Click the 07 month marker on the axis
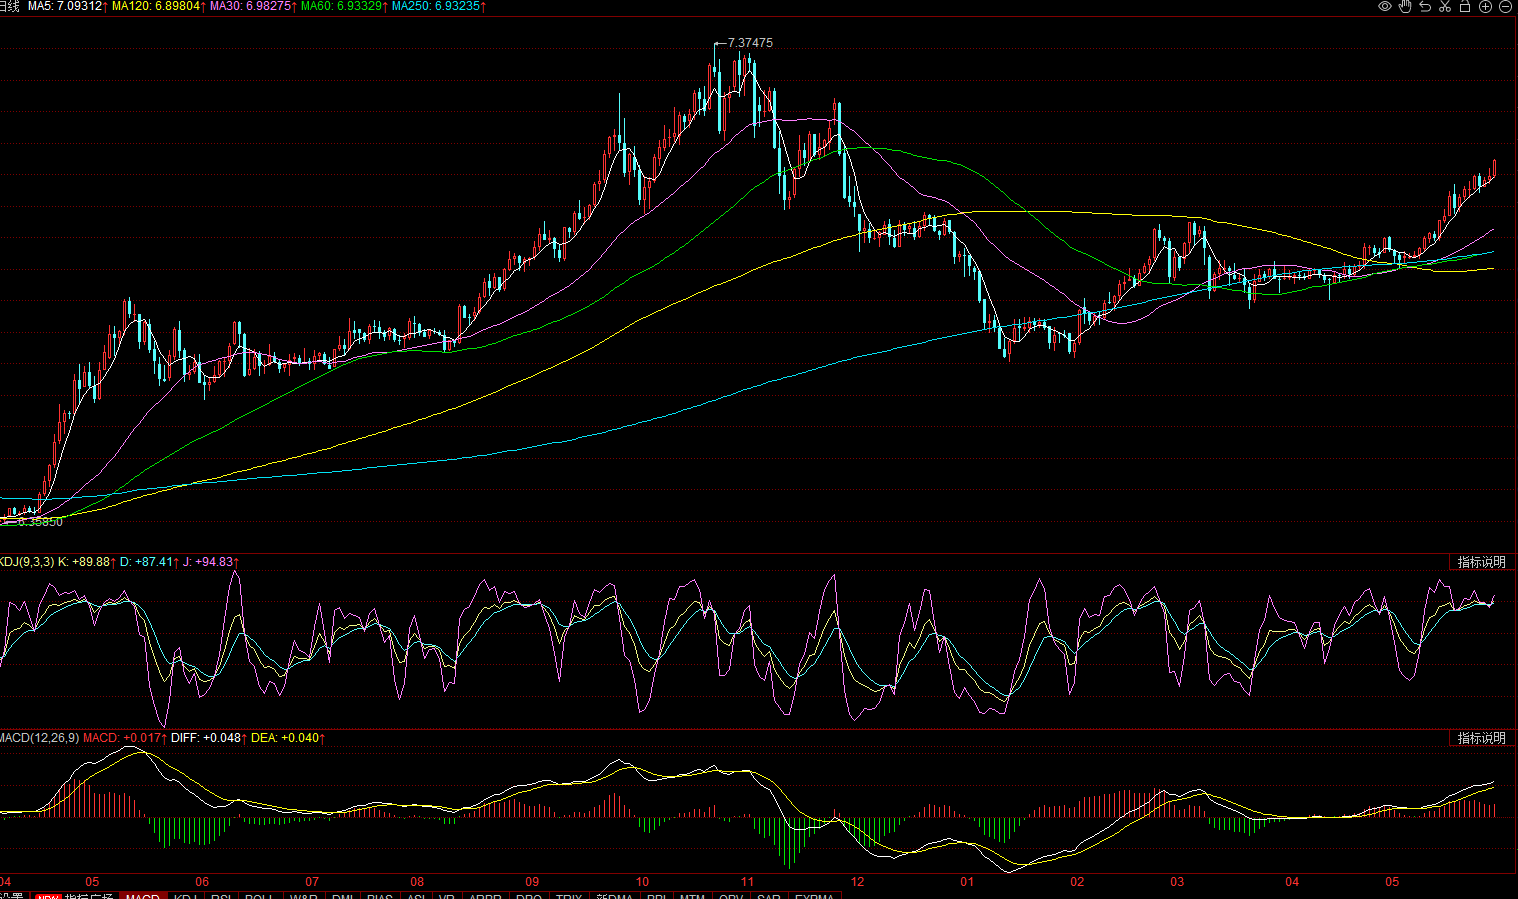The width and height of the screenshot is (1518, 899). pyautogui.click(x=312, y=882)
